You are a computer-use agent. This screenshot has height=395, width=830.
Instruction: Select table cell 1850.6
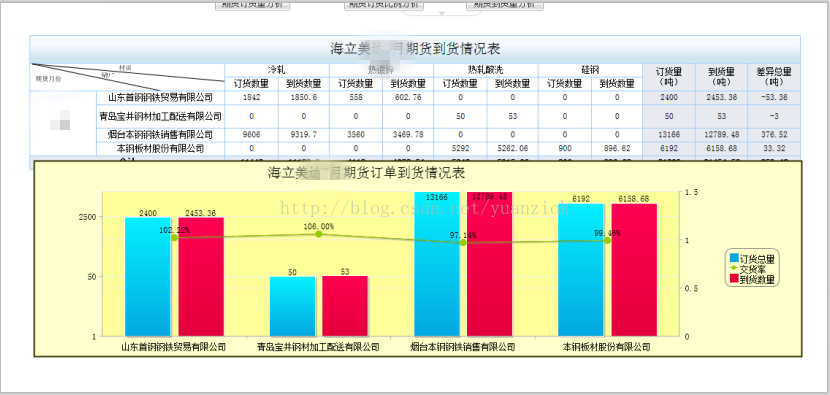pos(303,97)
